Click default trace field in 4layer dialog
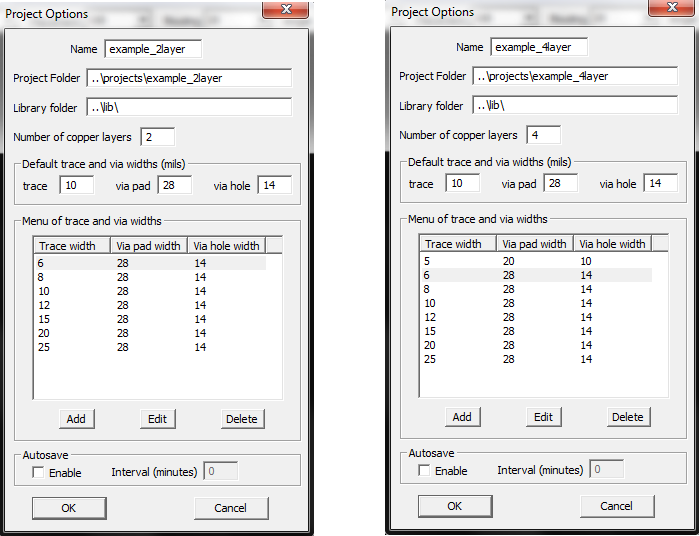The image size is (700, 536). (462, 183)
